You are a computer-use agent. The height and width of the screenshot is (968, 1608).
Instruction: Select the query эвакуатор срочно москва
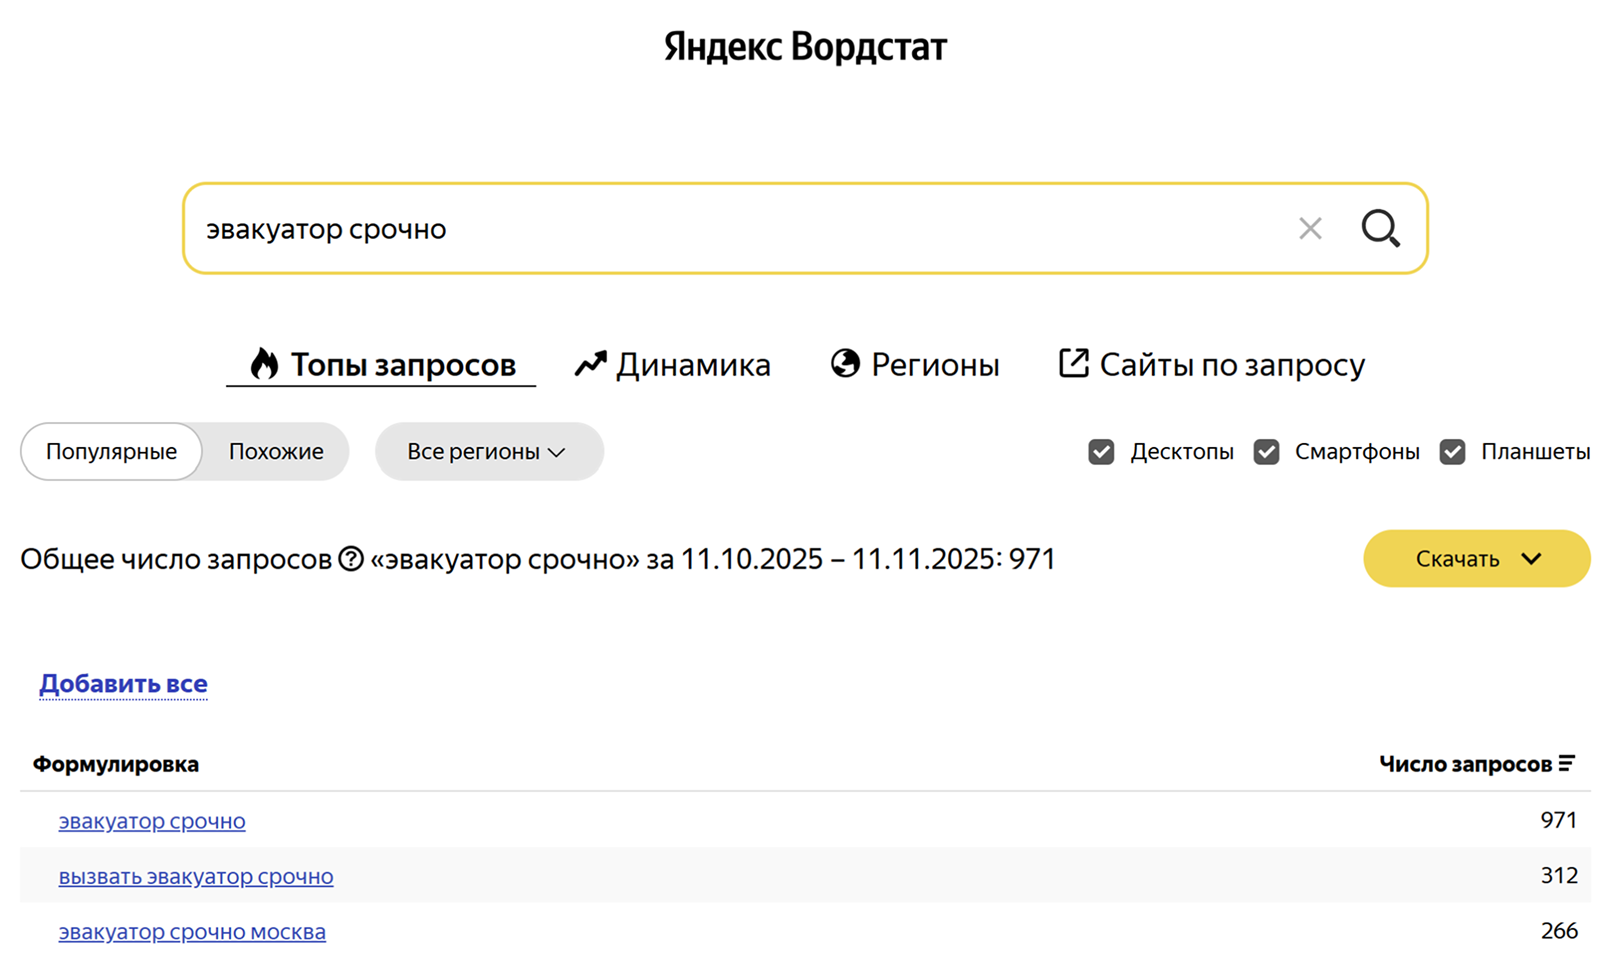192,931
